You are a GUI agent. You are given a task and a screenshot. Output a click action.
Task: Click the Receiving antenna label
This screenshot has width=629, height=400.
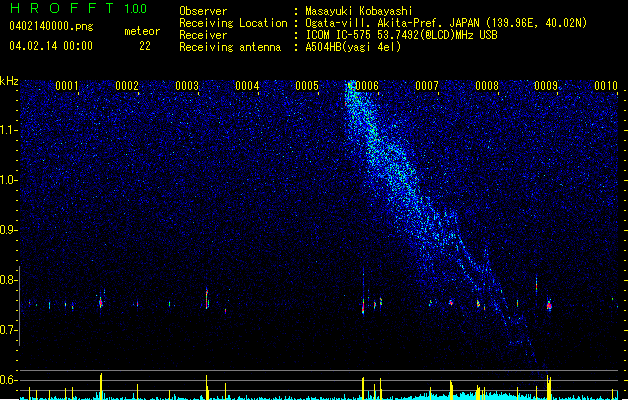click(x=230, y=47)
